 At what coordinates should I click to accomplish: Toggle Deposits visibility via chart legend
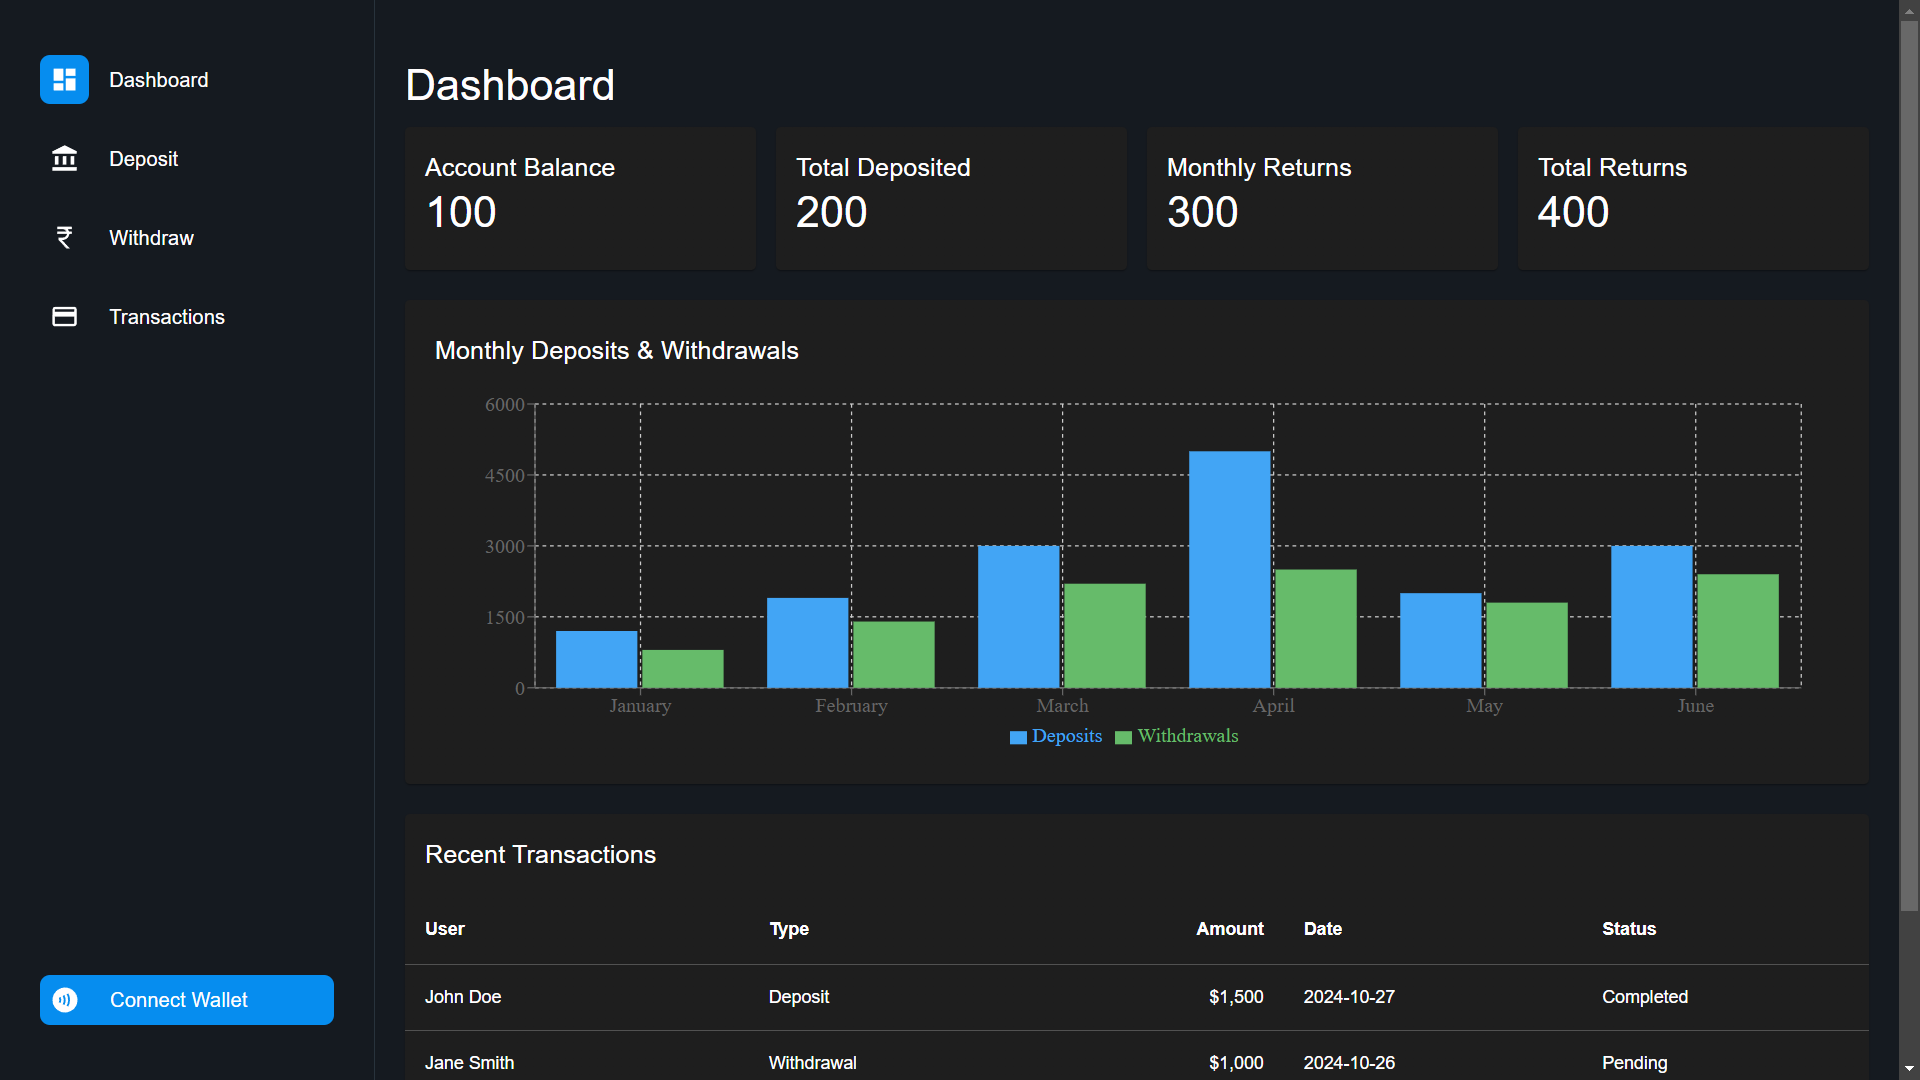coord(1055,737)
